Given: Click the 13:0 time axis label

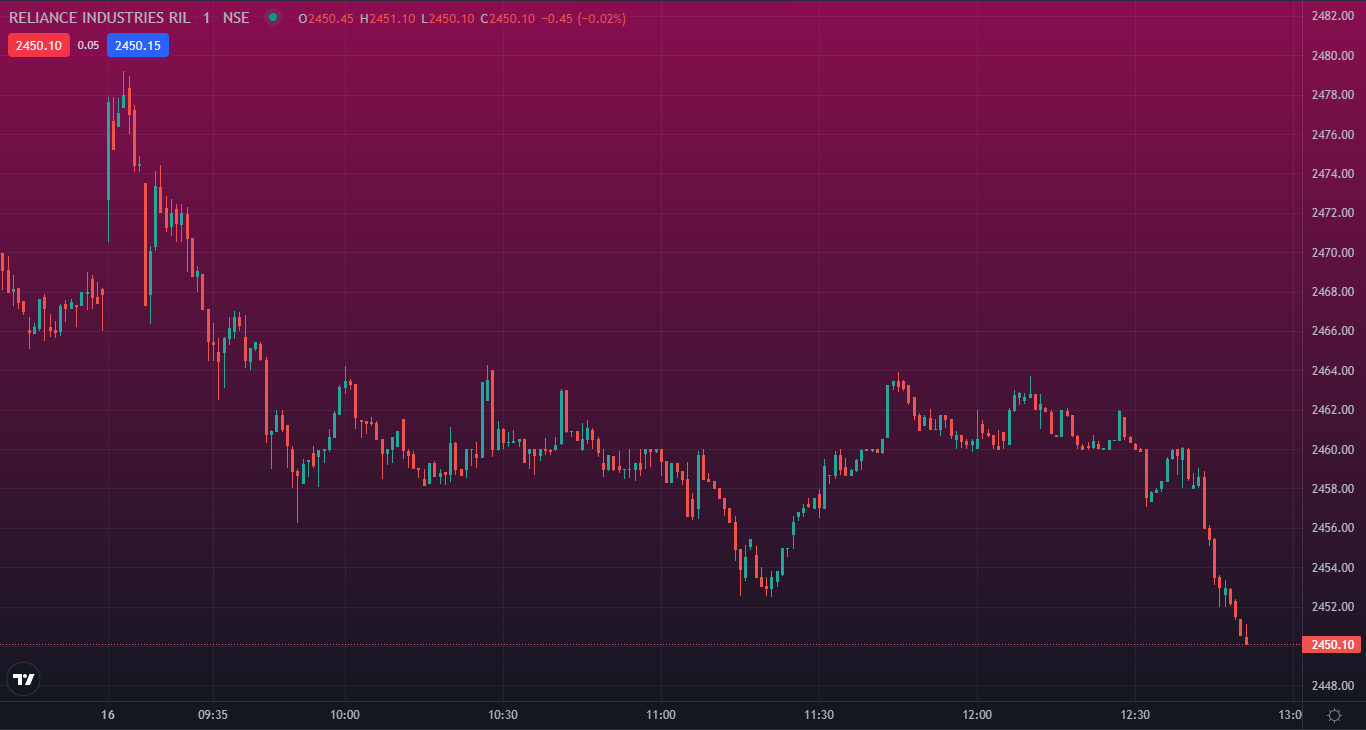Looking at the screenshot, I should point(1290,715).
